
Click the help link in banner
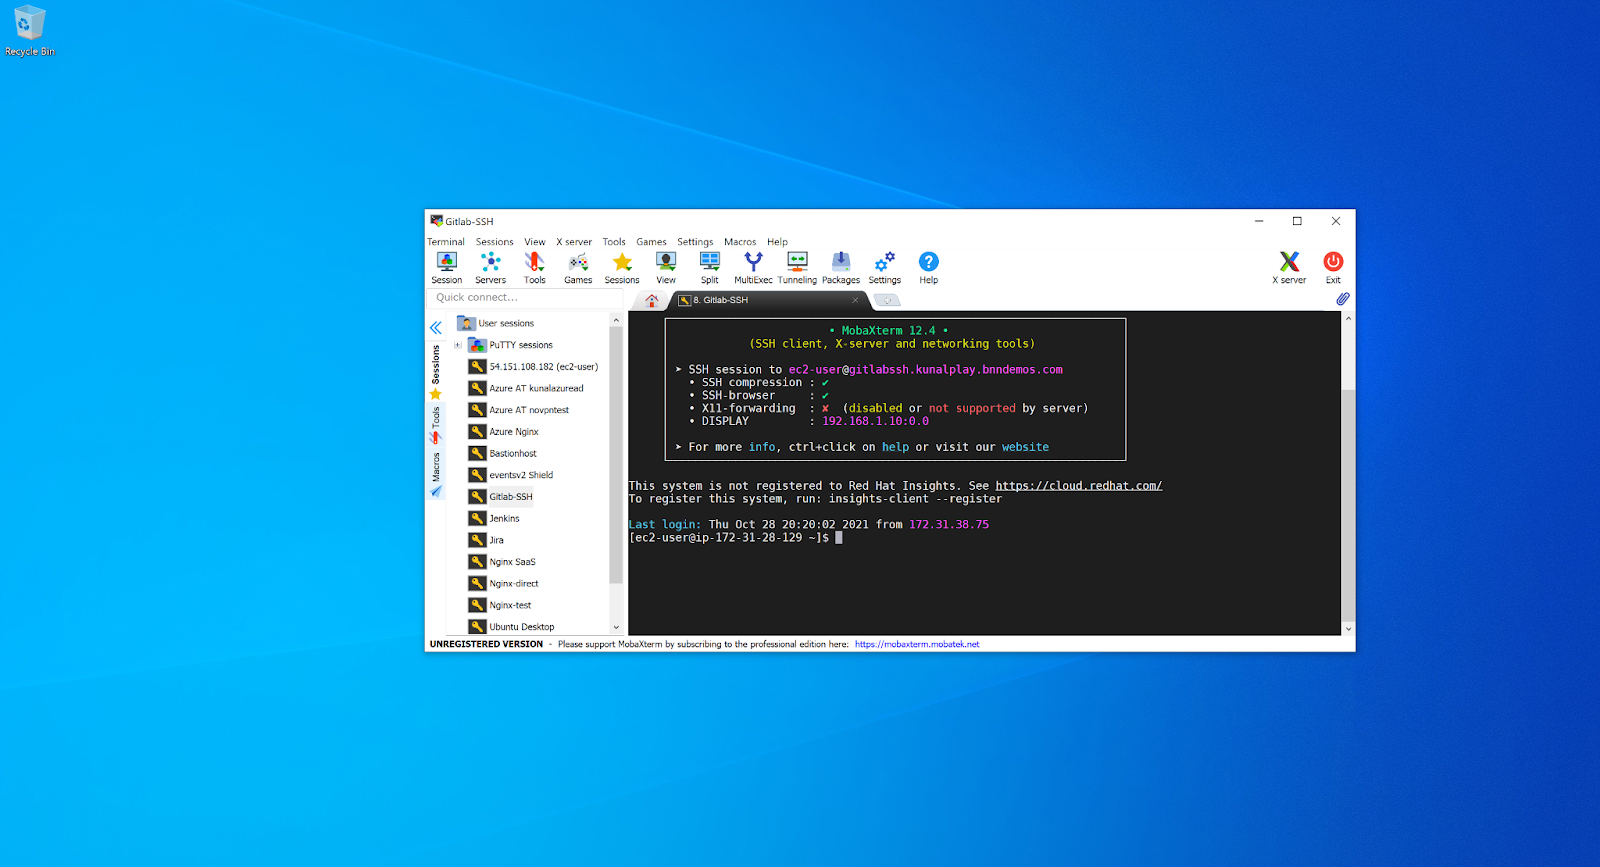pyautogui.click(x=895, y=447)
